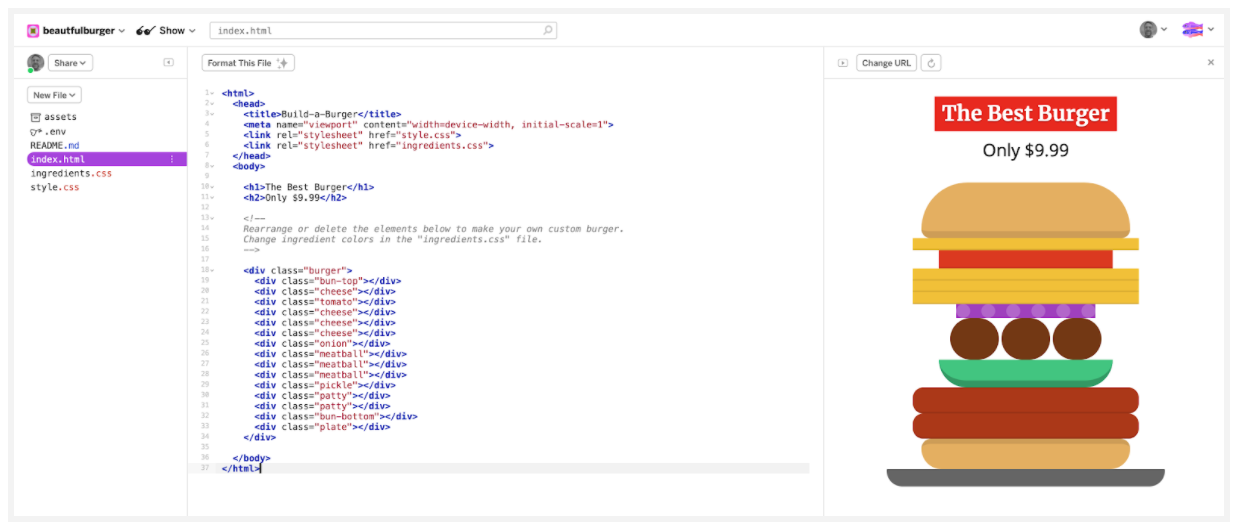This screenshot has width=1240, height=528.
Task: Open the Glitch fish logo menu
Action: tap(1198, 30)
